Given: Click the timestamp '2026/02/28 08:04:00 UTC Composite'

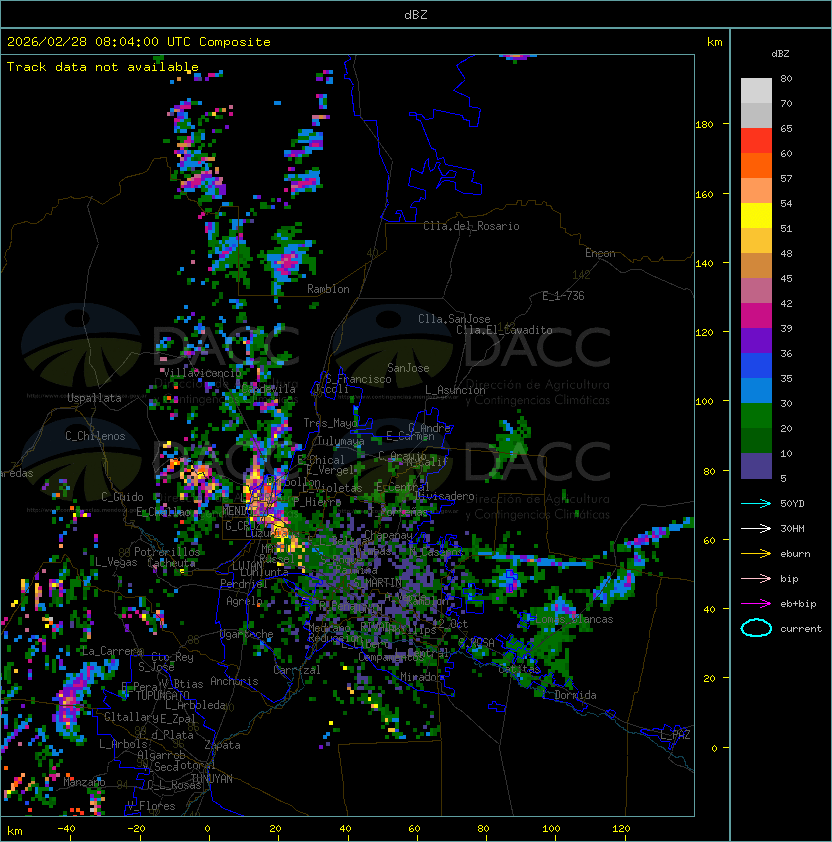Looking at the screenshot, I should coord(139,41).
